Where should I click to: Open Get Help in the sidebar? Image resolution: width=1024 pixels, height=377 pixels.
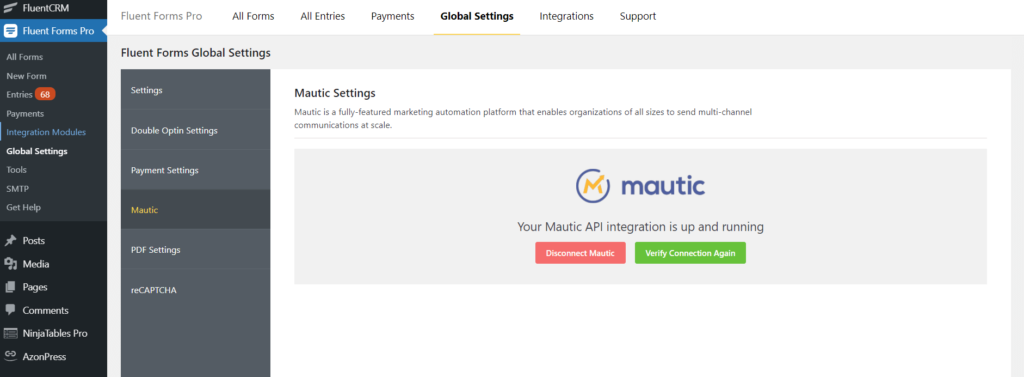click(24, 207)
